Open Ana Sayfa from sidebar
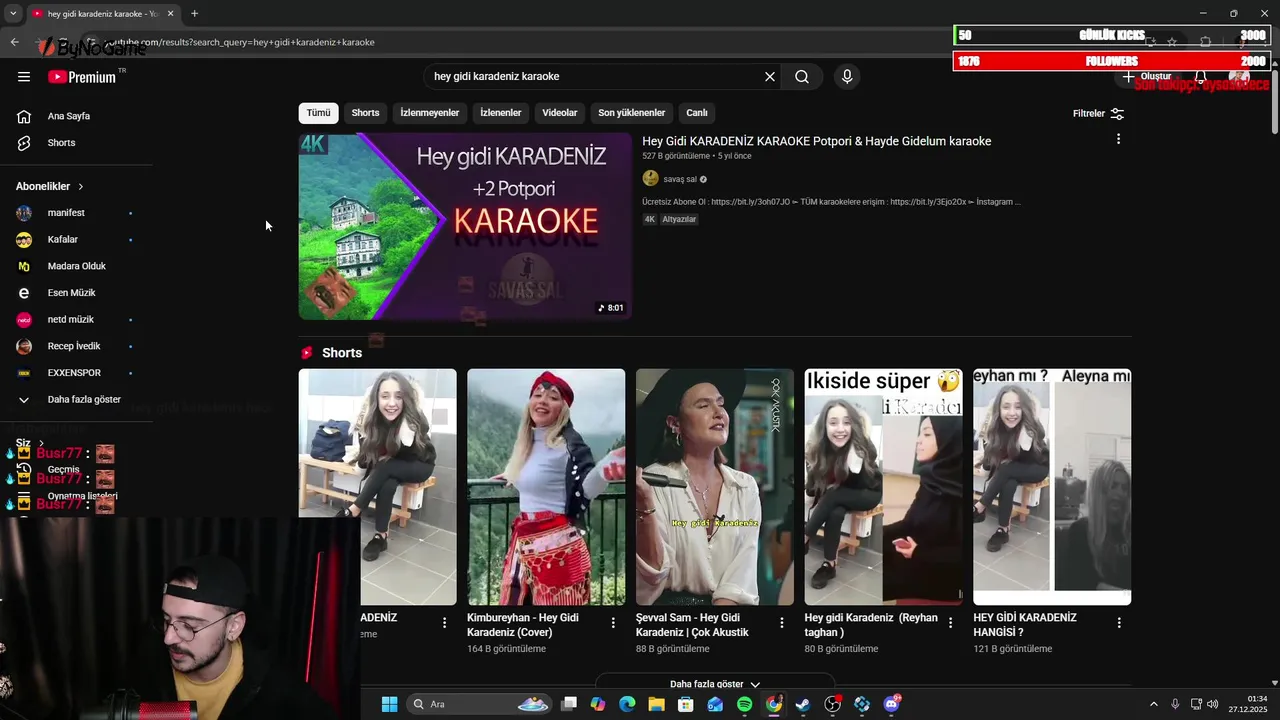The width and height of the screenshot is (1280, 720). tap(69, 116)
